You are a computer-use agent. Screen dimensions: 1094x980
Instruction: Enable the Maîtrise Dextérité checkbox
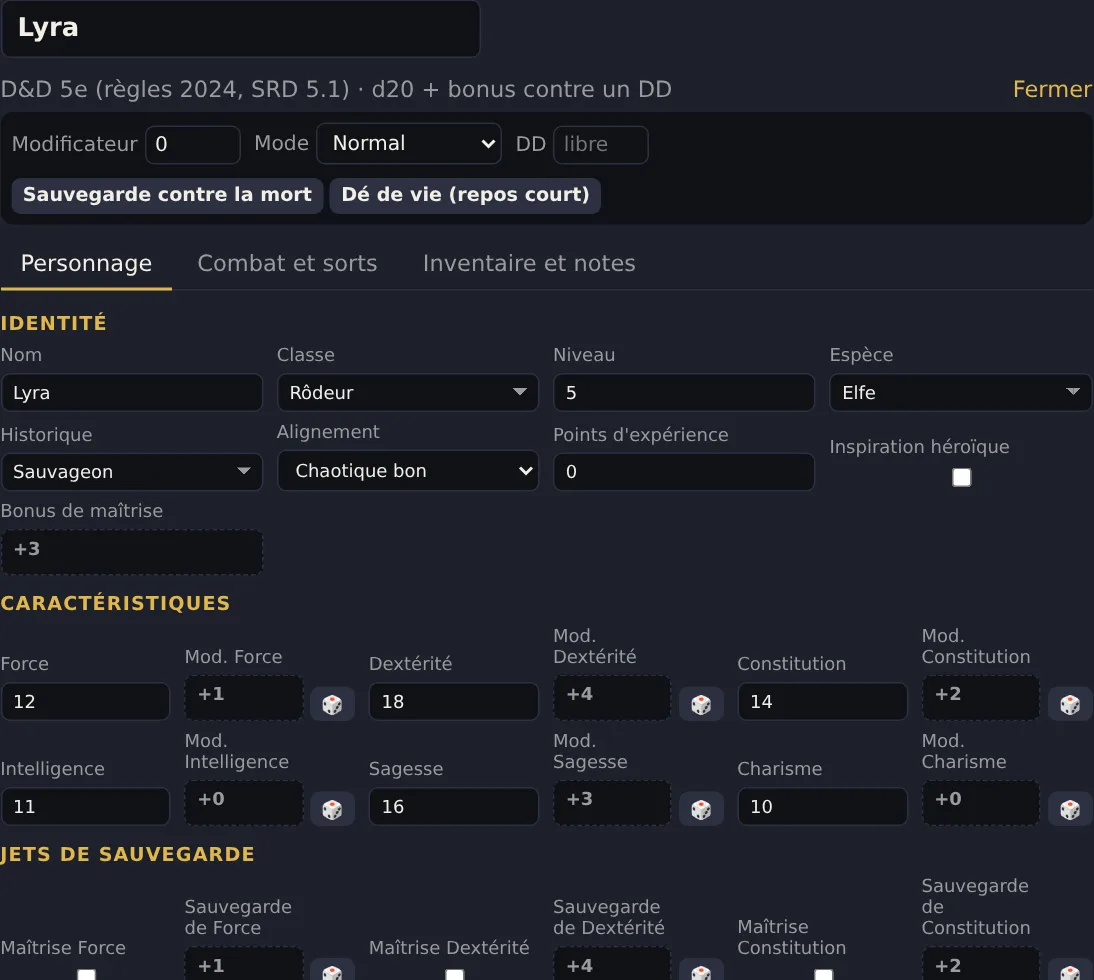click(x=455, y=974)
